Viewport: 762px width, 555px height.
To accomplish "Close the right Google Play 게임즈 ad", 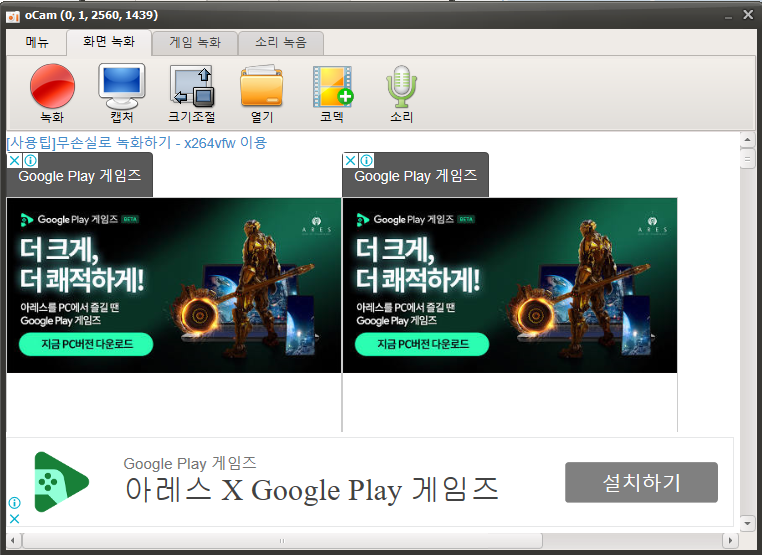I will [350, 160].
